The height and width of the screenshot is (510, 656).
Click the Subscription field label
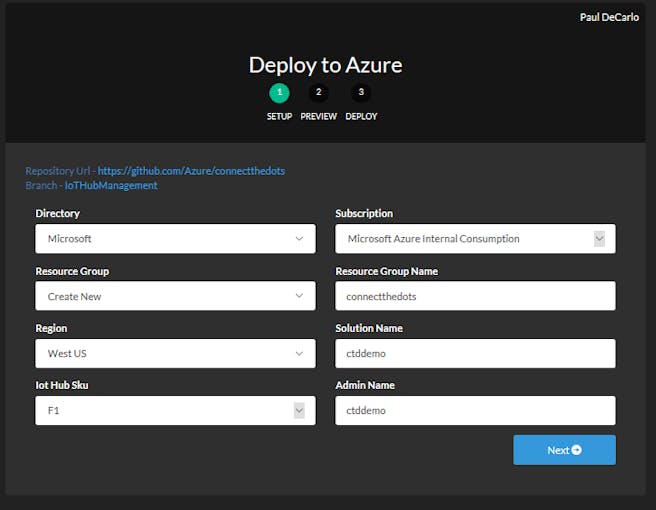pos(364,213)
